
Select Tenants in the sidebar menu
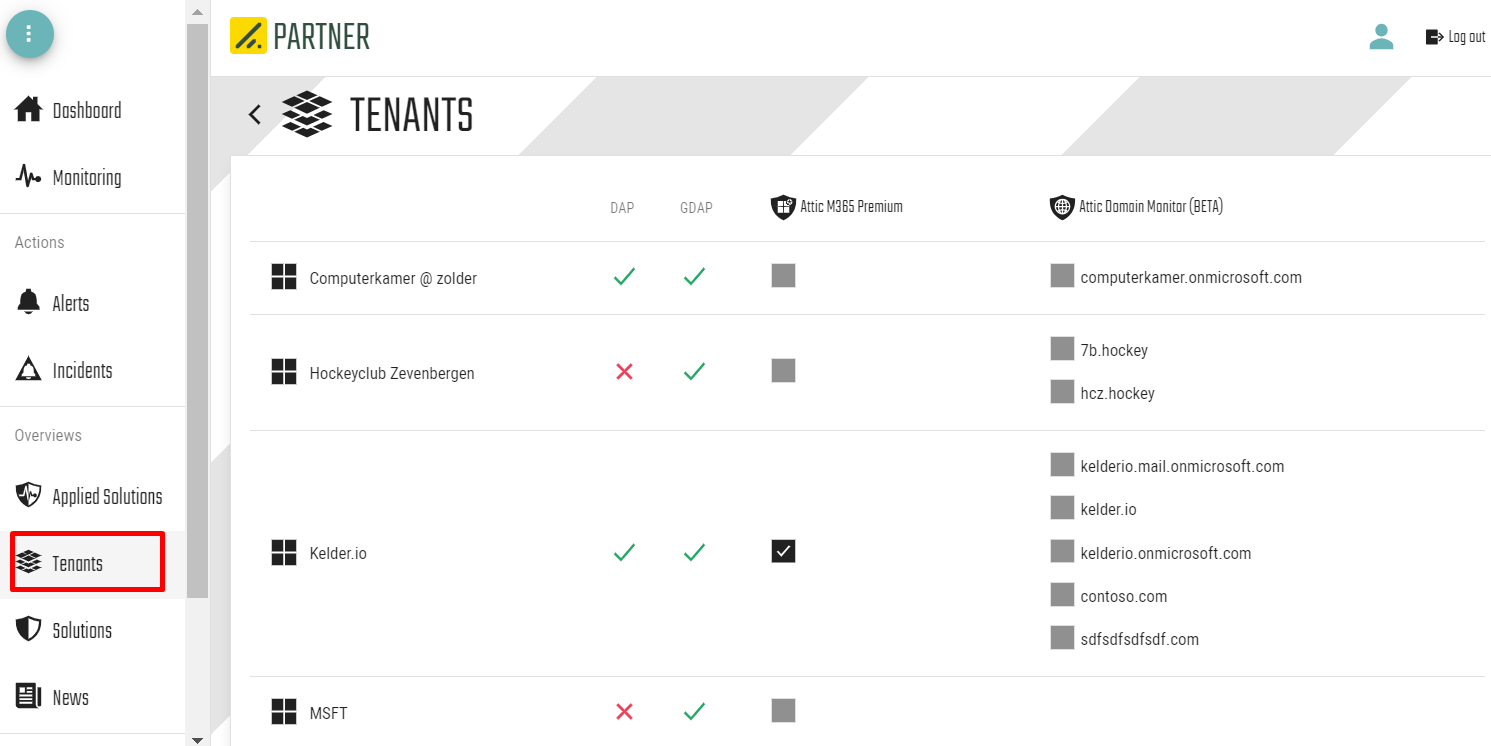tap(88, 563)
